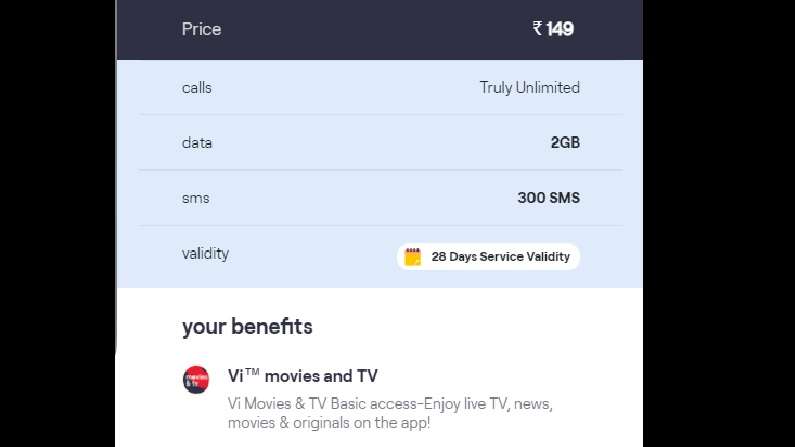Viewport: 795px width, 447px height.
Task: Click the Price header label
Action: [x=201, y=29]
